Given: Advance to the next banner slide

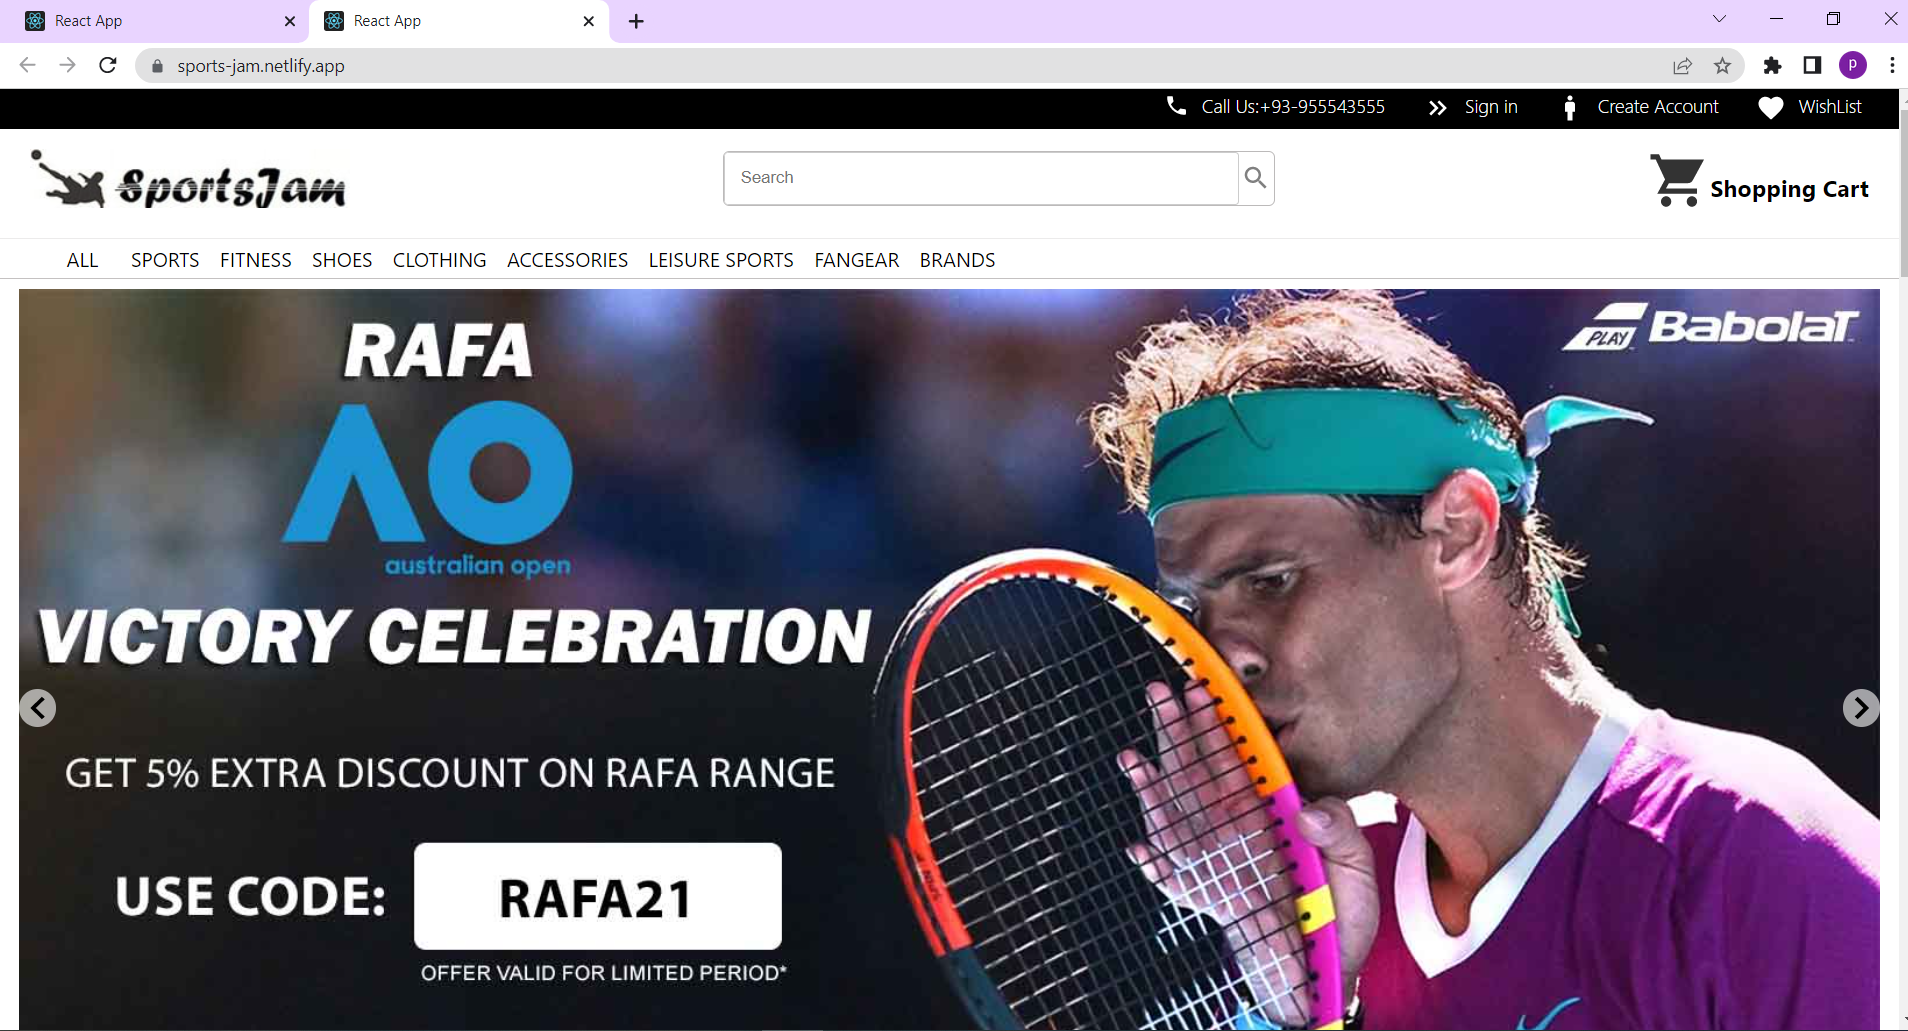Looking at the screenshot, I should point(1861,708).
